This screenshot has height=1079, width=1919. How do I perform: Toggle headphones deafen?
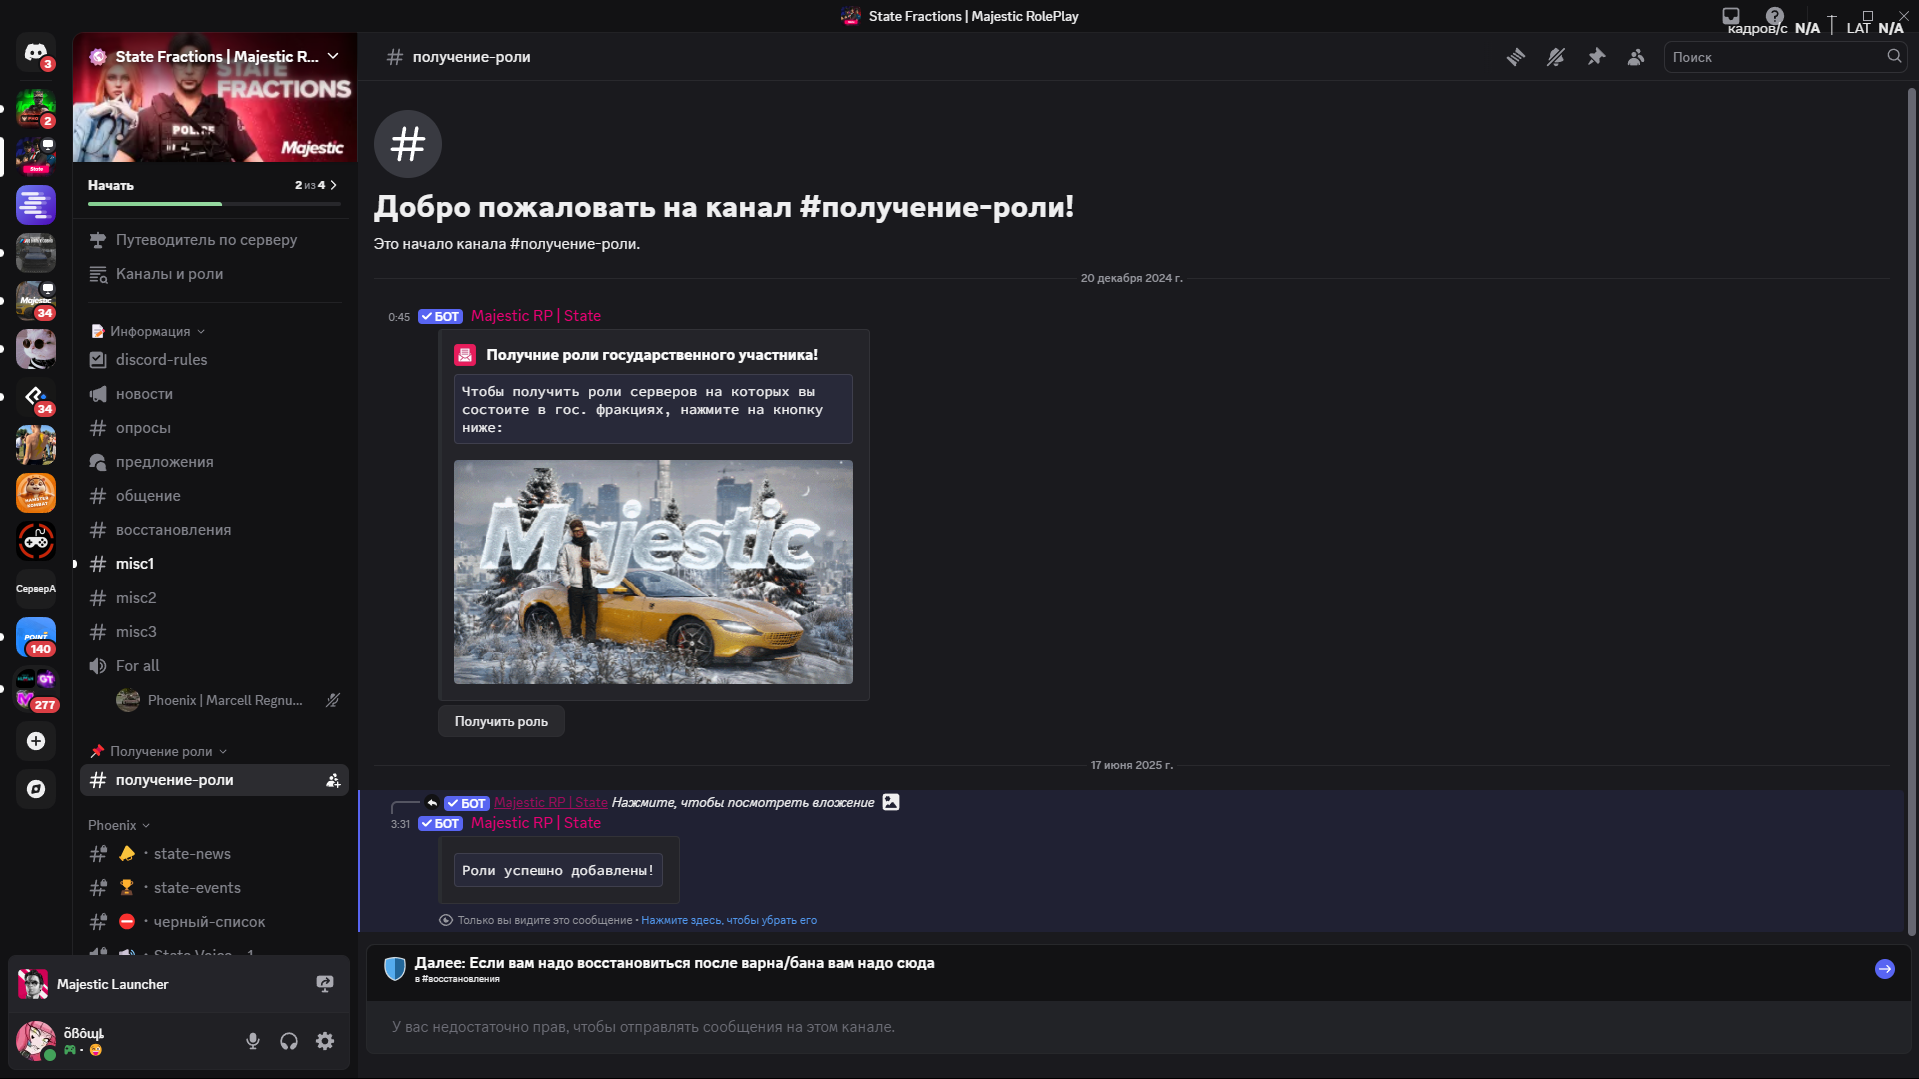pyautogui.click(x=289, y=1041)
